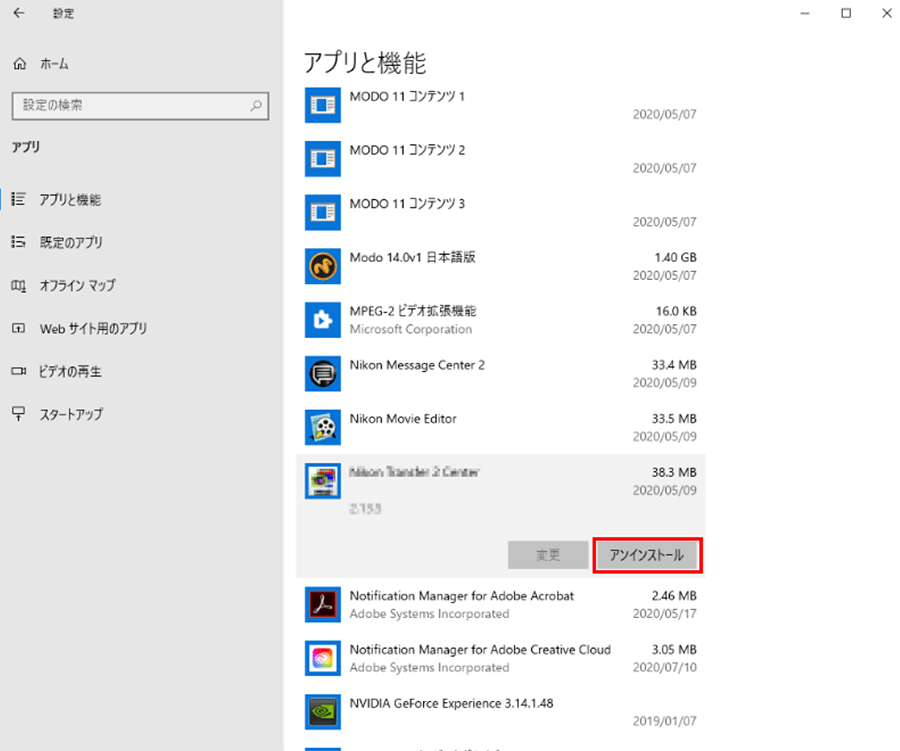Click Notification Manager for Adobe Acrobat icon
Screen dimensions: 900x751
[323, 605]
